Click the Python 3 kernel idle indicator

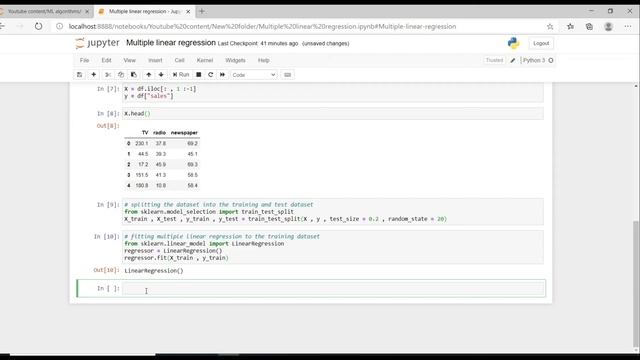(x=551, y=60)
